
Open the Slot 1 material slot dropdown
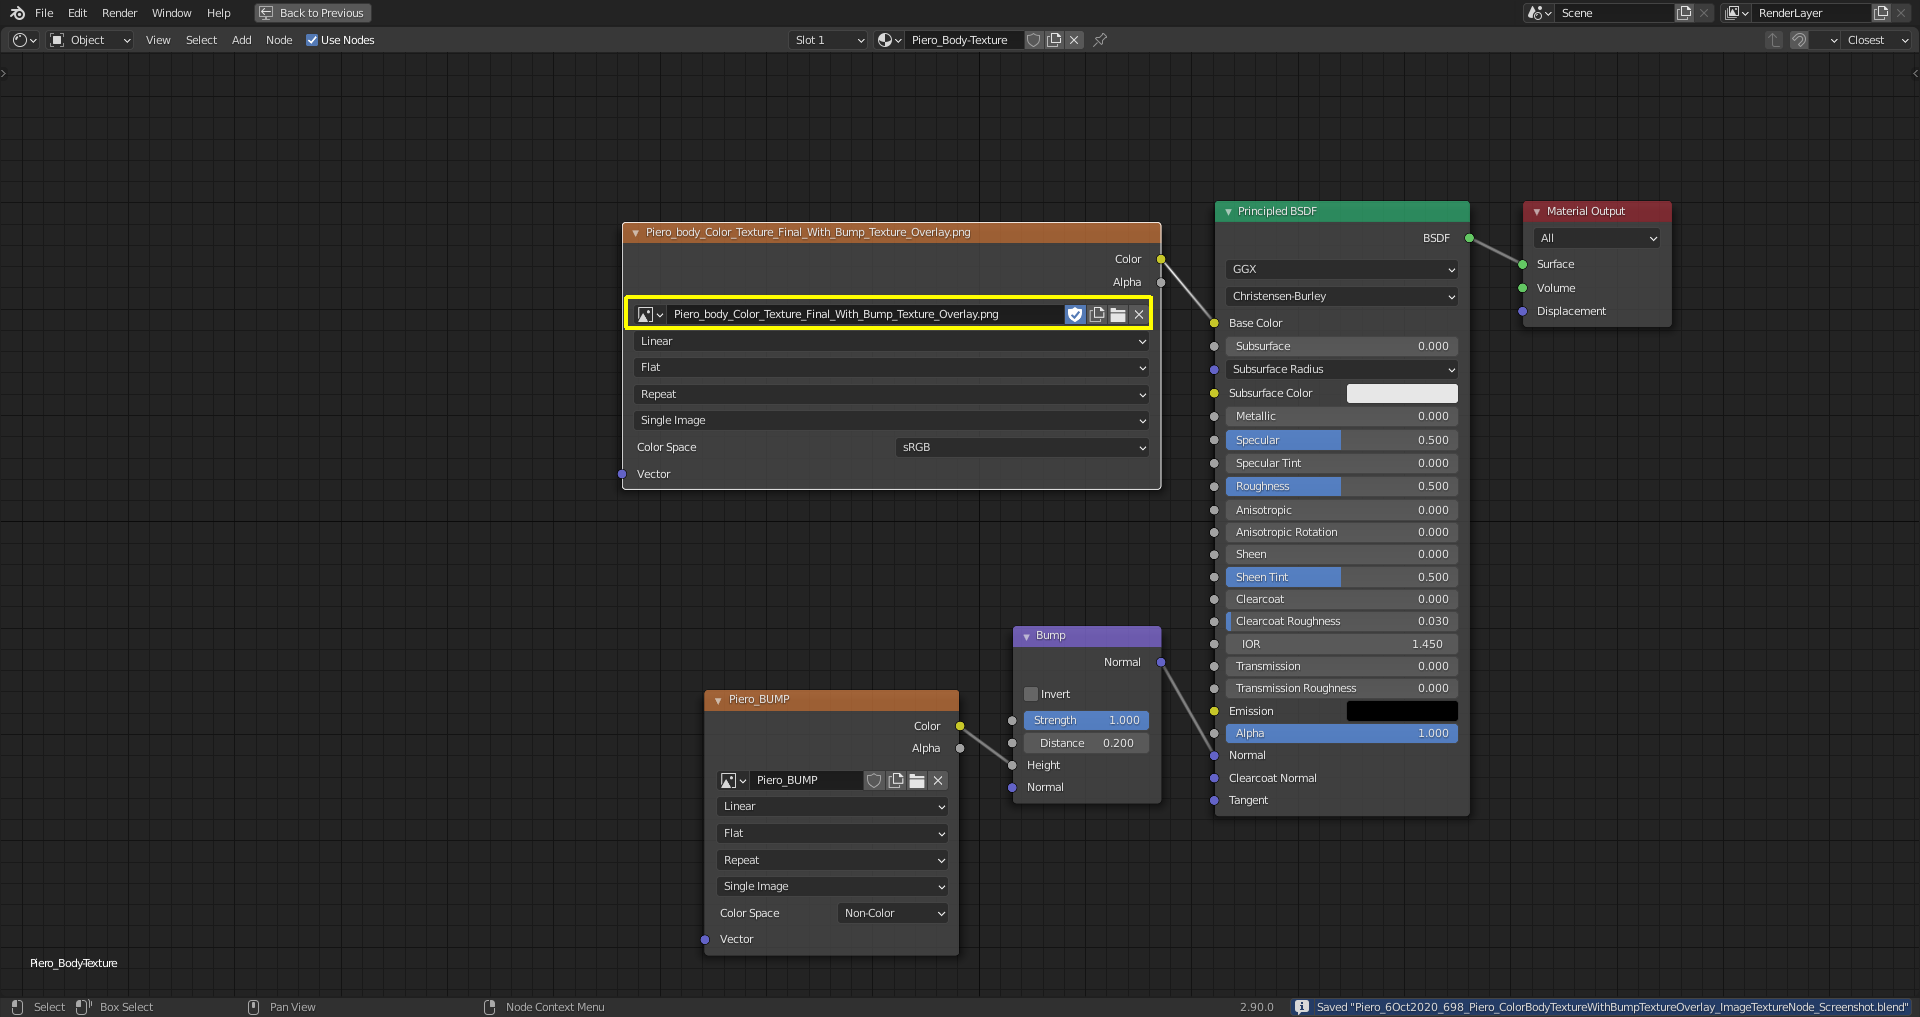click(828, 40)
